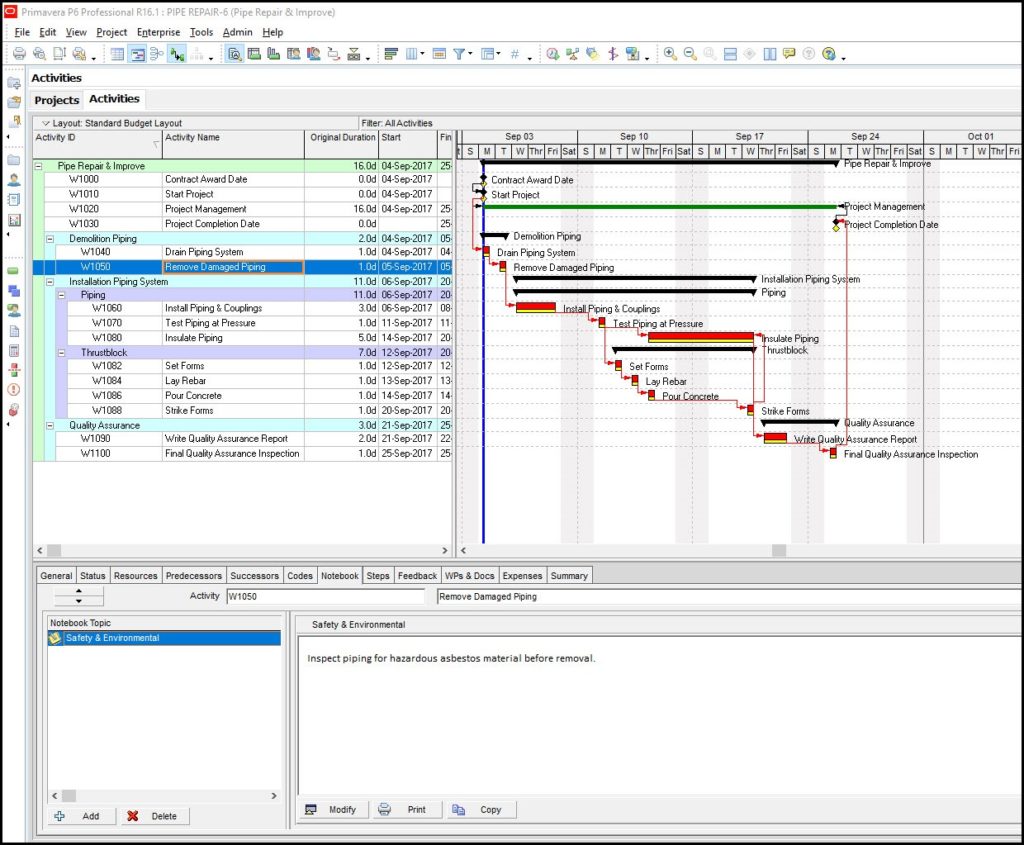The width and height of the screenshot is (1024, 845).
Task: Click the Modify button under Safety & Environmental
Action: coord(333,810)
